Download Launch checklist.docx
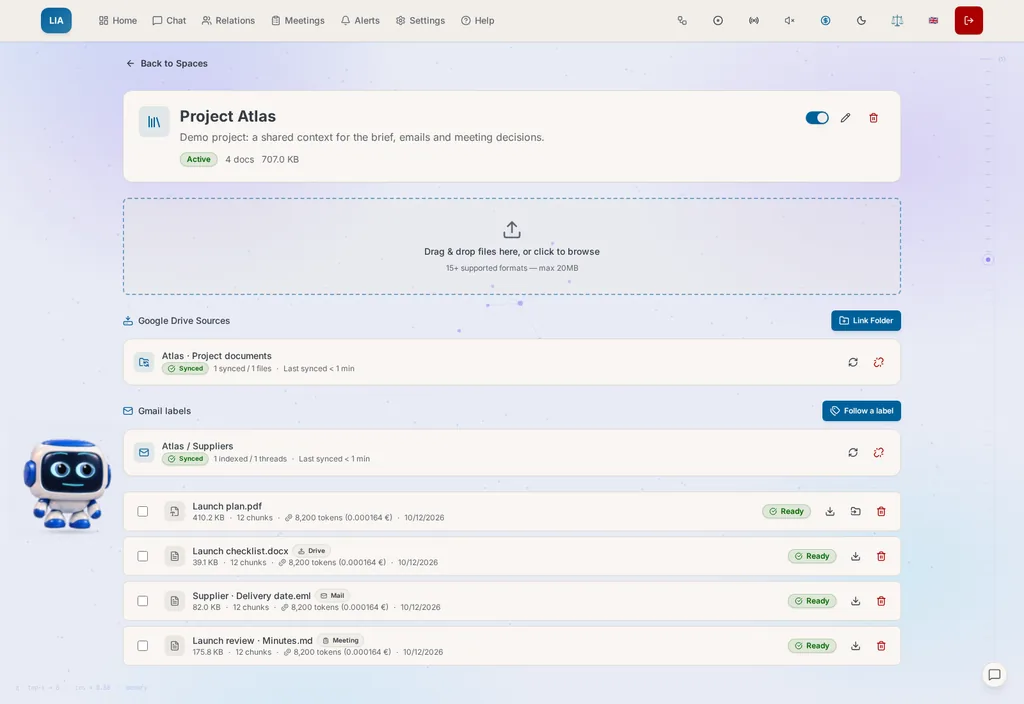The image size is (1024, 704). 856,556
